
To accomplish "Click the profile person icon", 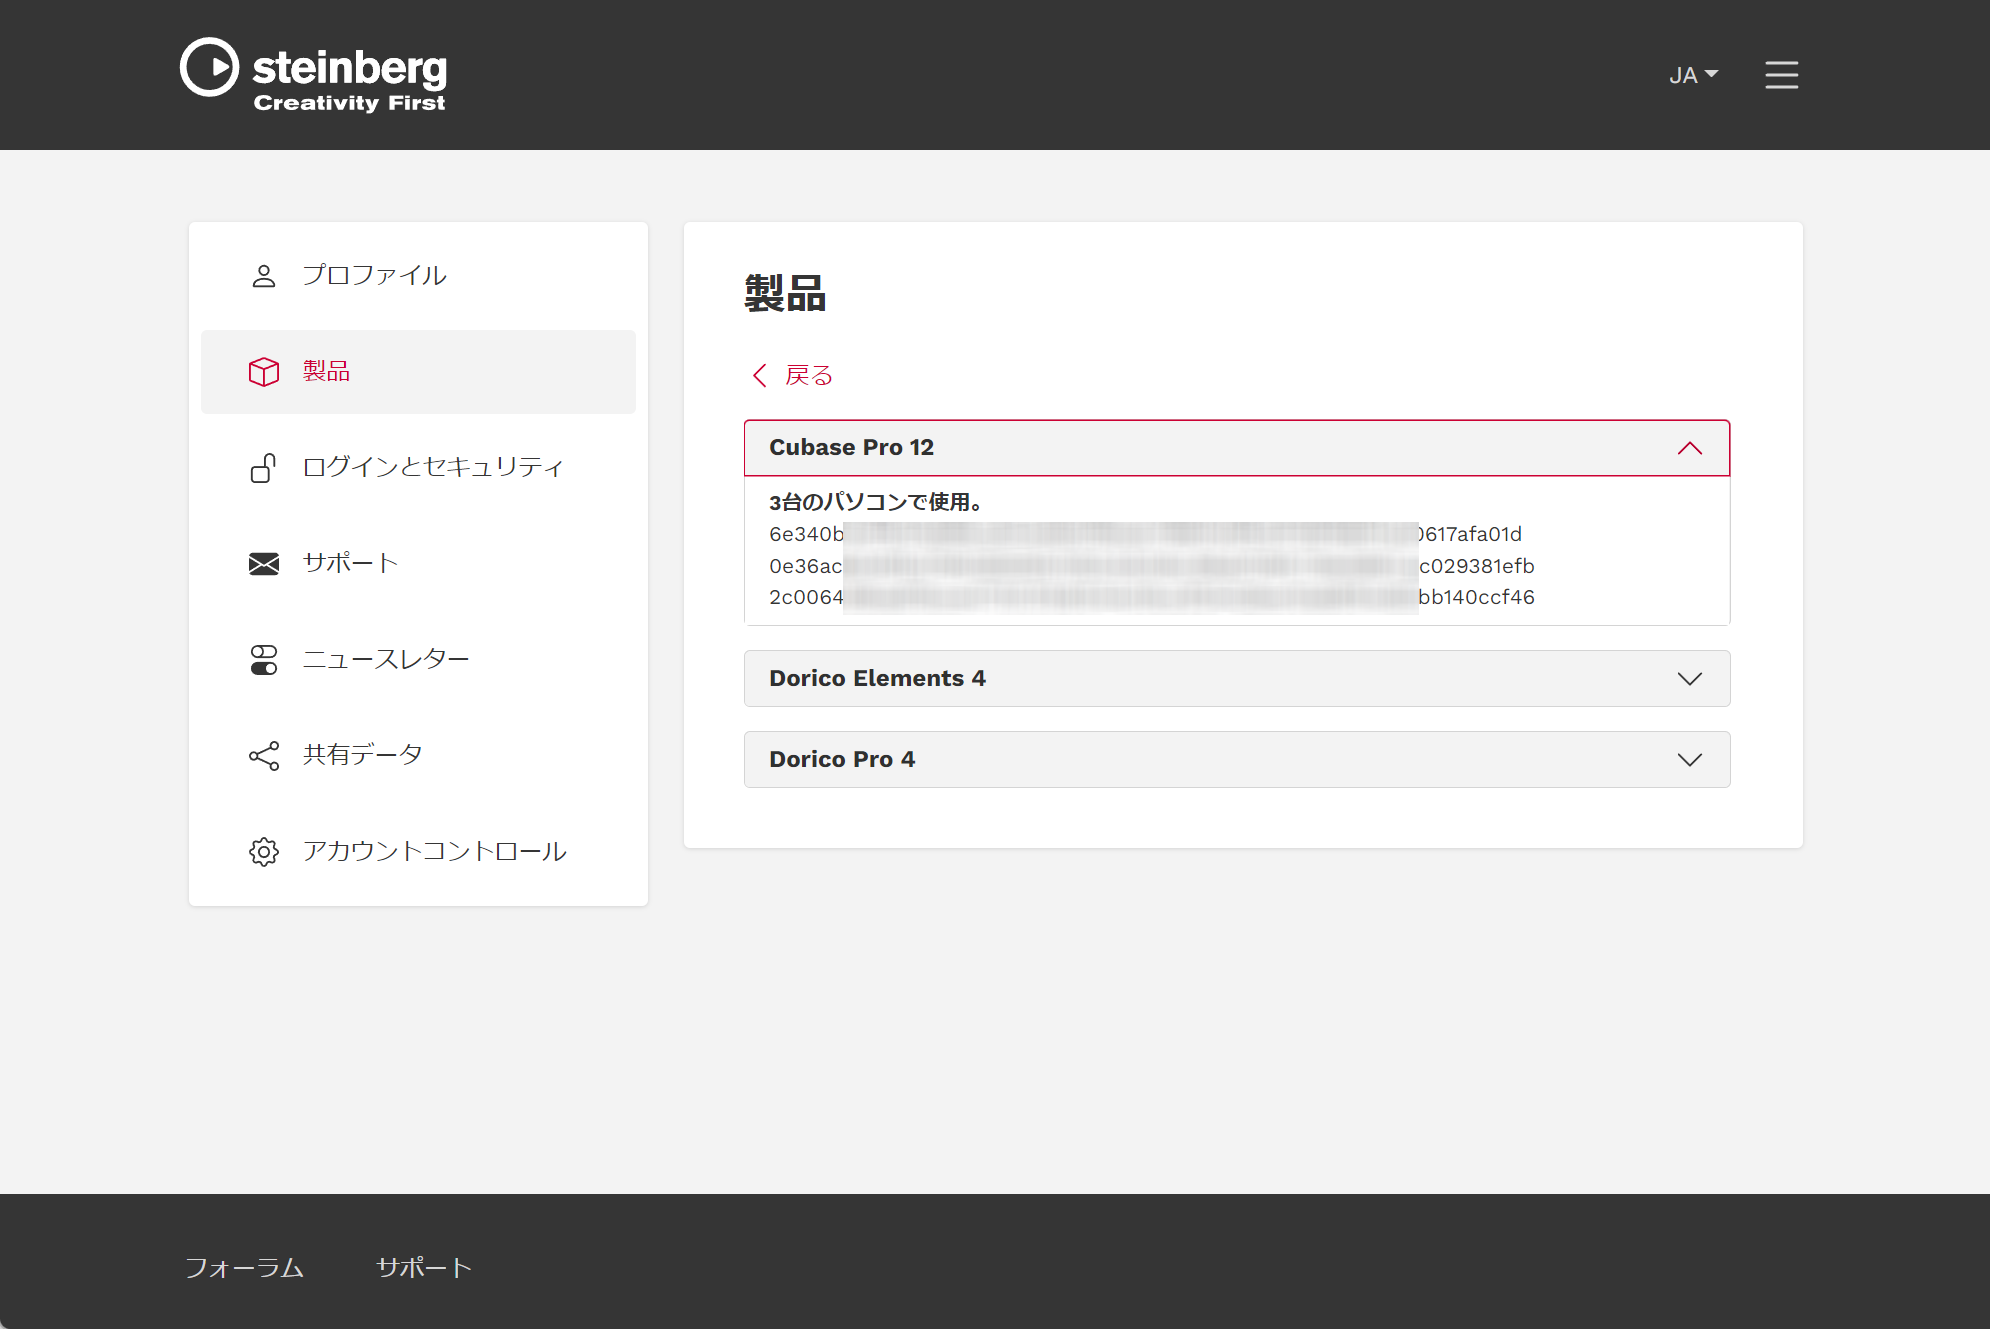I will click(264, 276).
